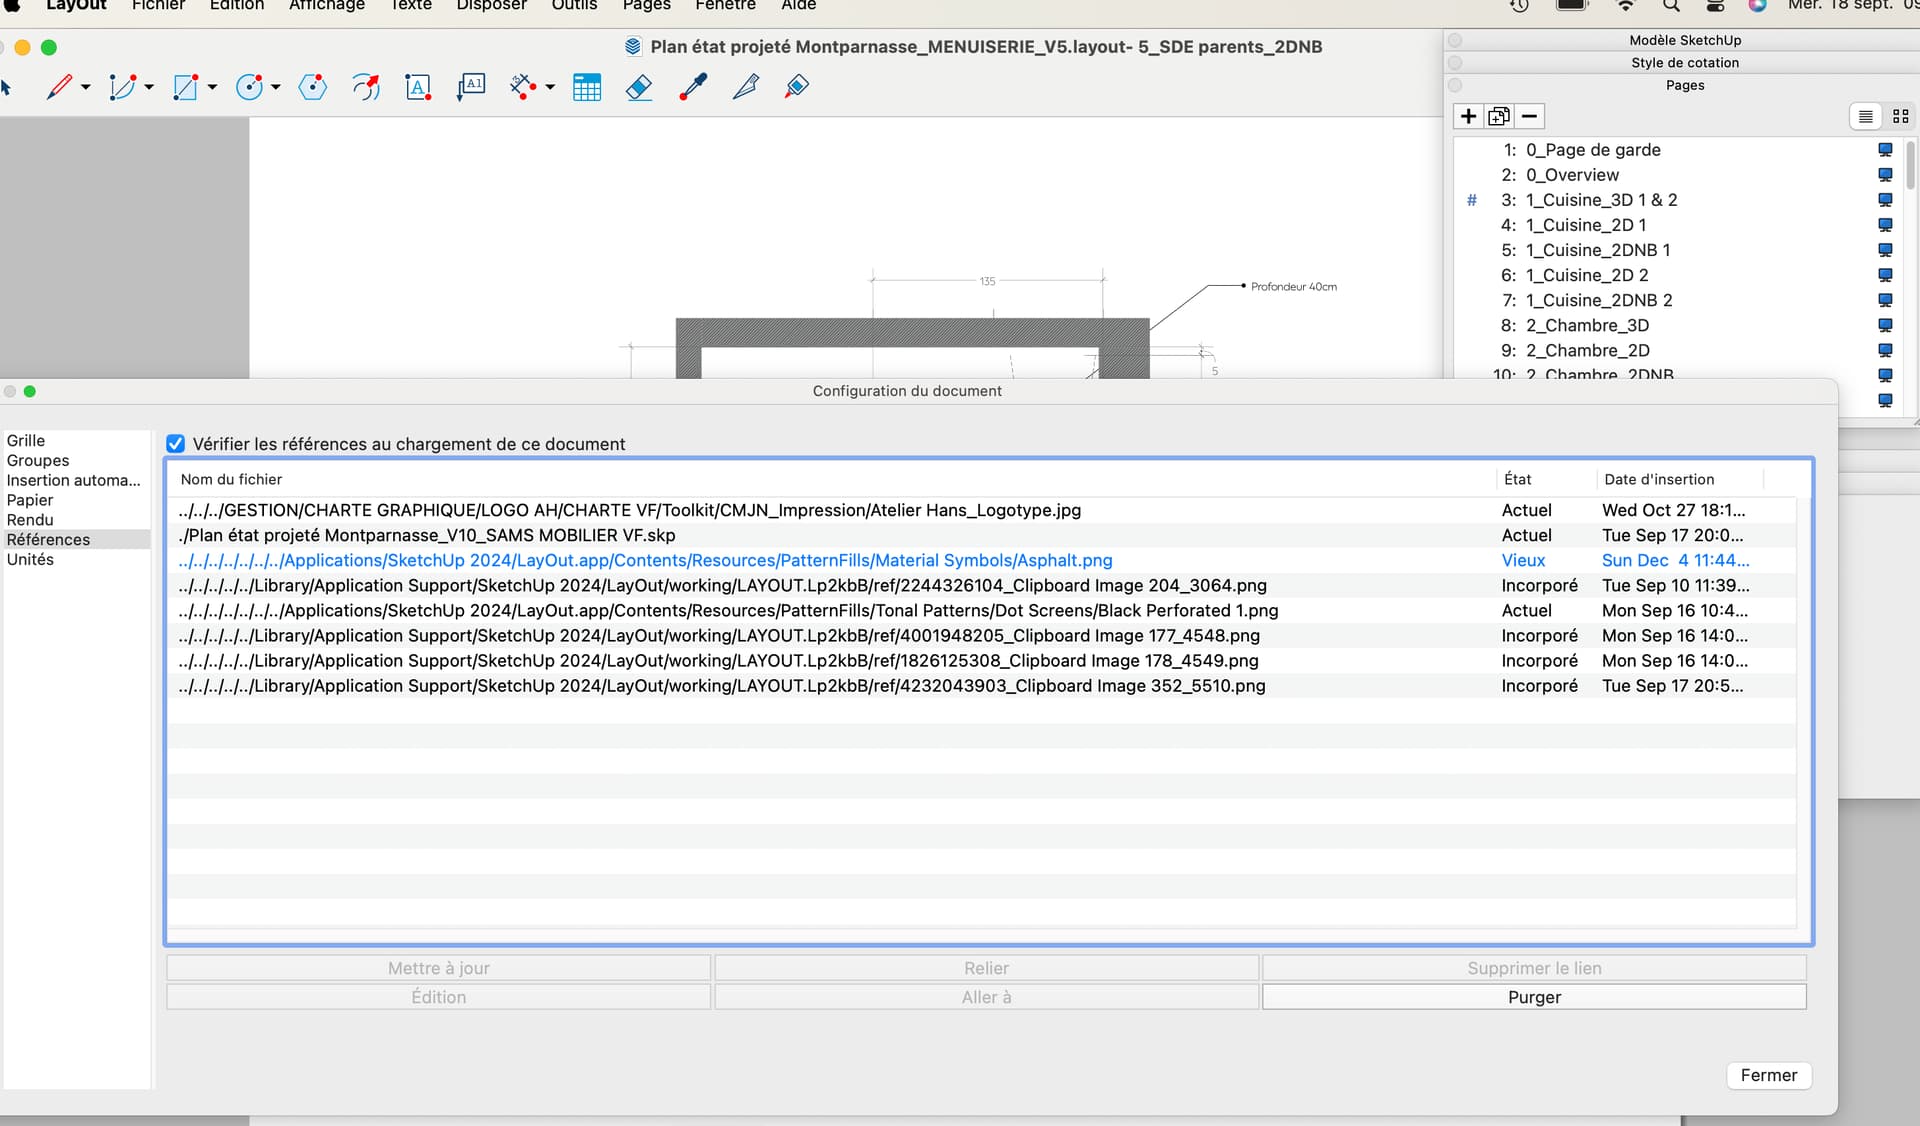Screen dimensions: 1920x1126
Task: Click Fermer to close dialog
Action: [x=1768, y=1075]
